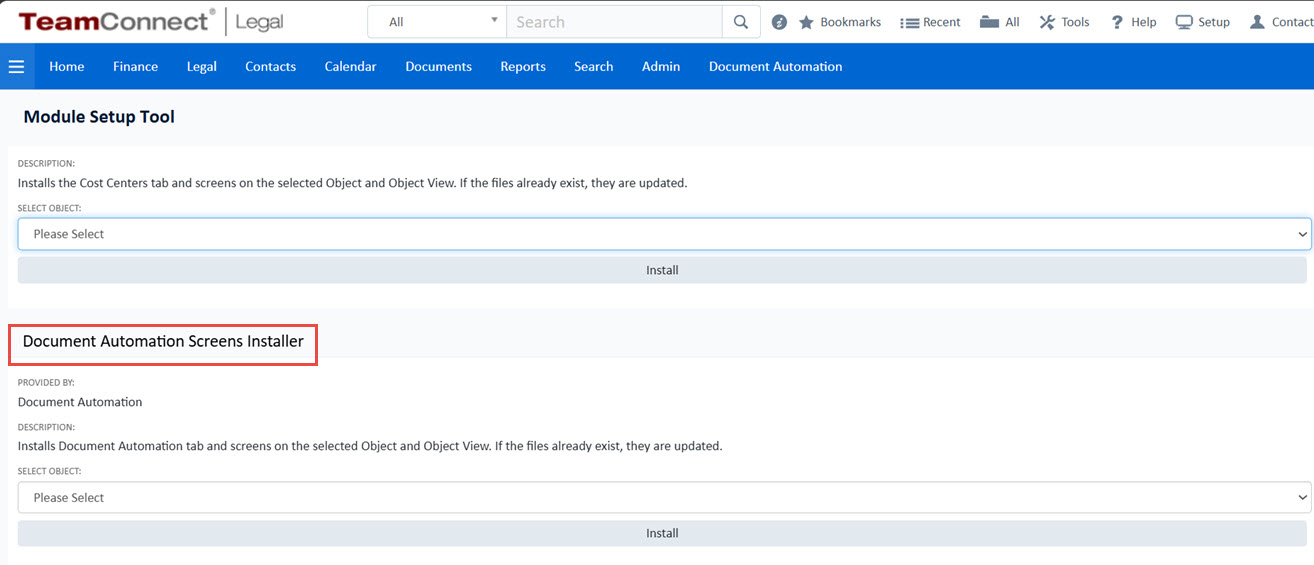
Task: Open the hamburger menu in blue bar
Action: [x=16, y=67]
